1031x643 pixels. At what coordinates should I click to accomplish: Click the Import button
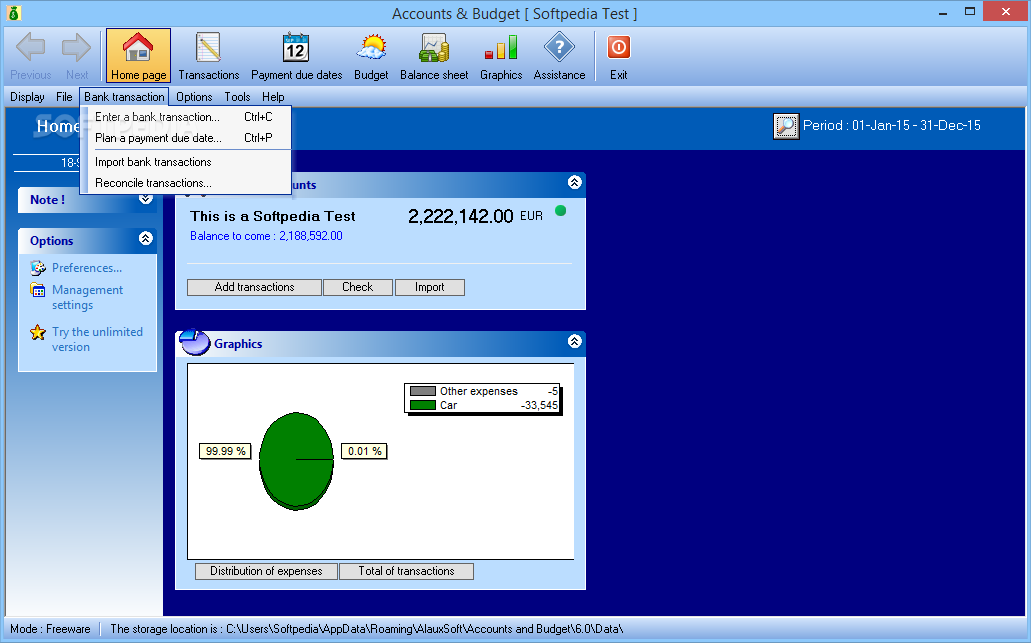[x=429, y=287]
